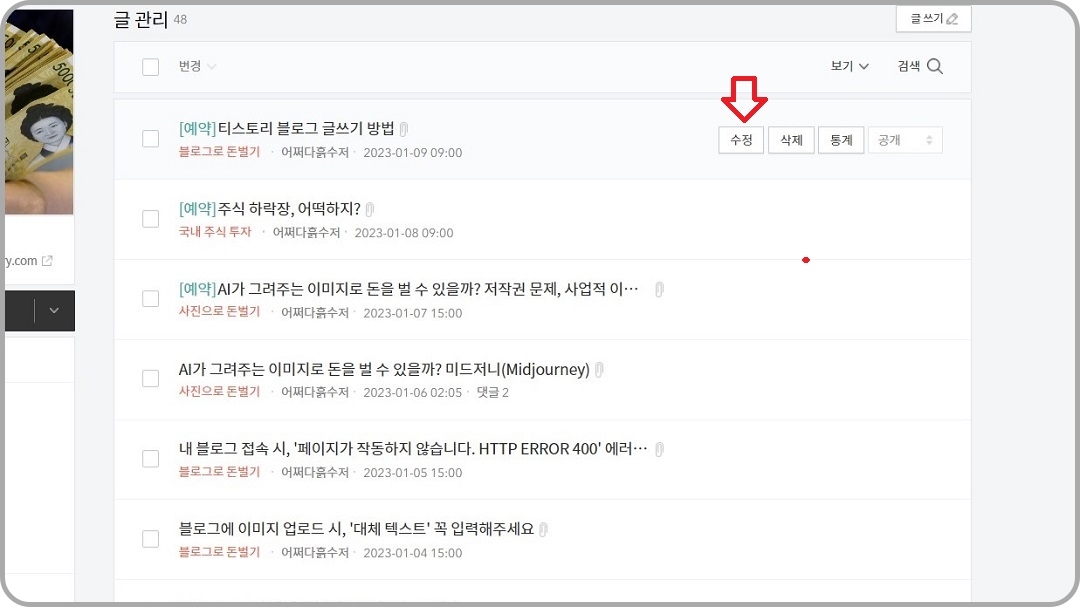Check the box for 티스토리 블로그 글쓰기 방법
Screen dimensions: 1080x607
150,138
